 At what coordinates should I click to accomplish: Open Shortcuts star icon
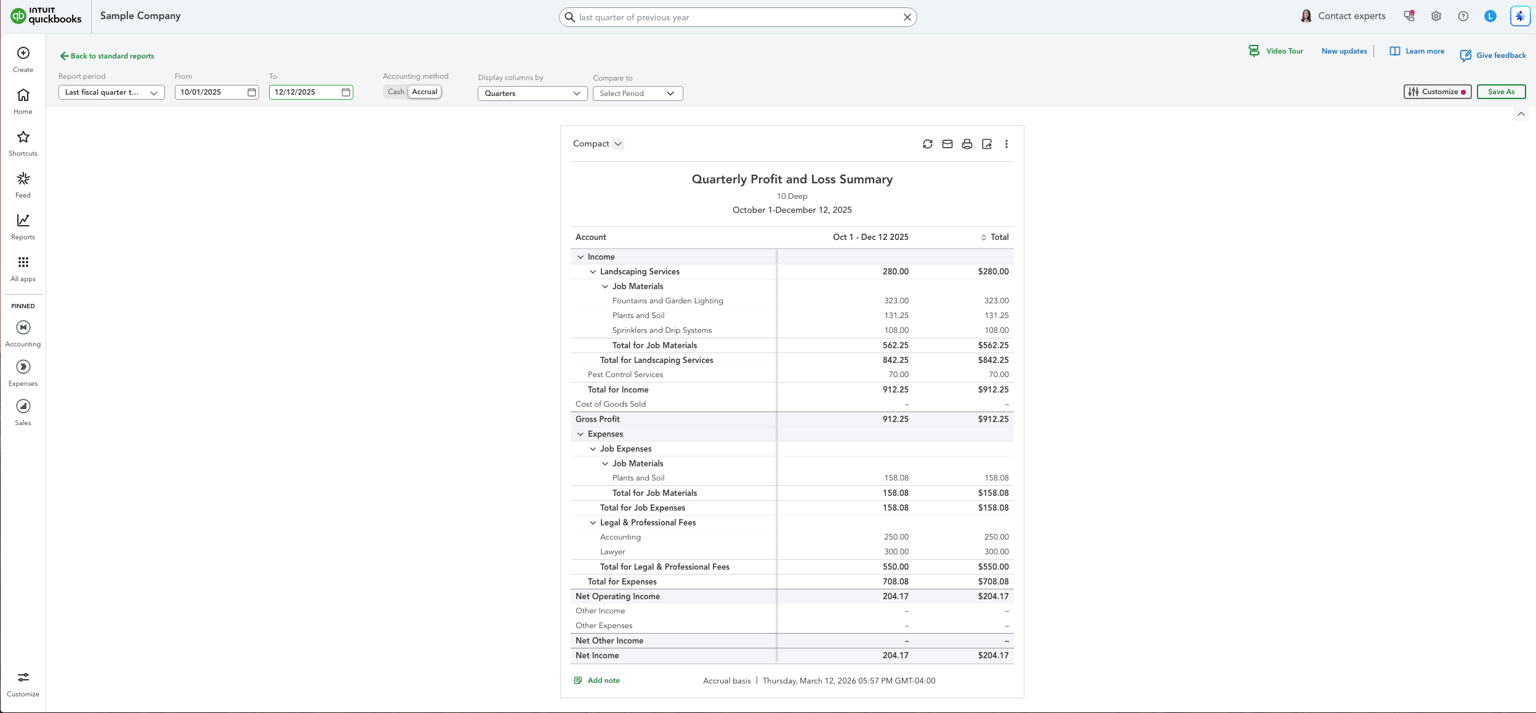23,143
